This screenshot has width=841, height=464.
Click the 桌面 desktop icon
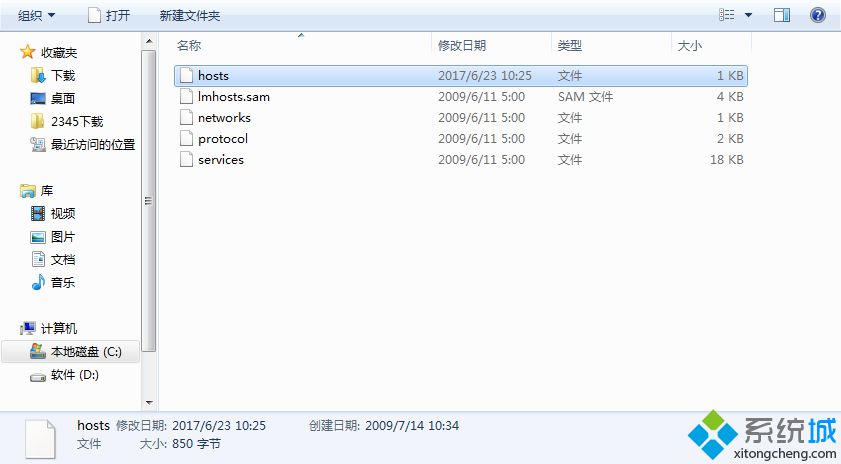38,98
